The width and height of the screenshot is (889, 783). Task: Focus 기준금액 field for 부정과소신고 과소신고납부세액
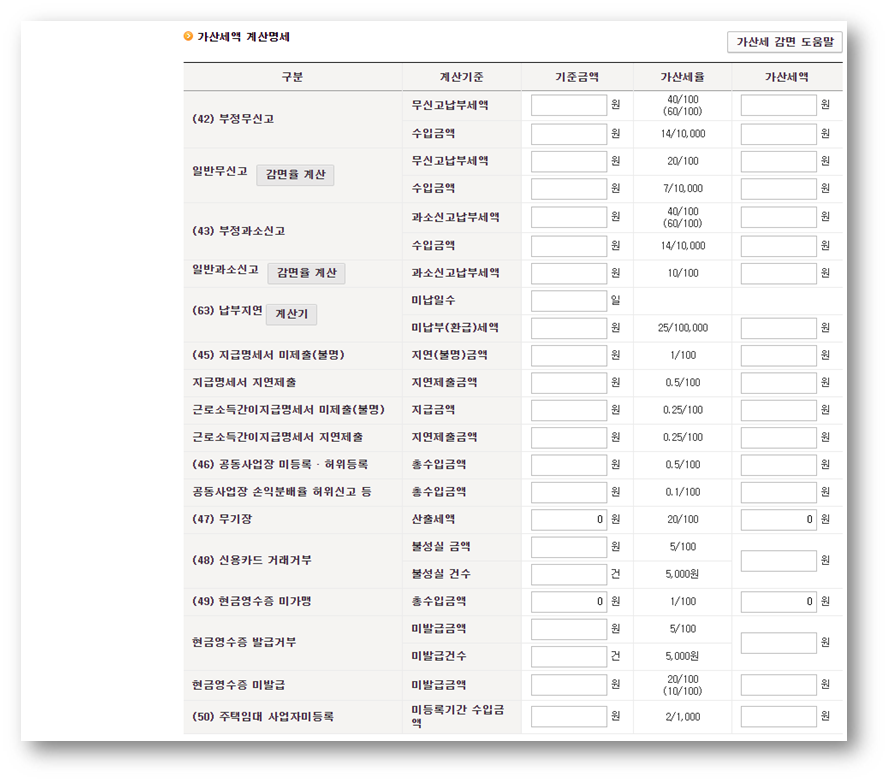(569, 217)
